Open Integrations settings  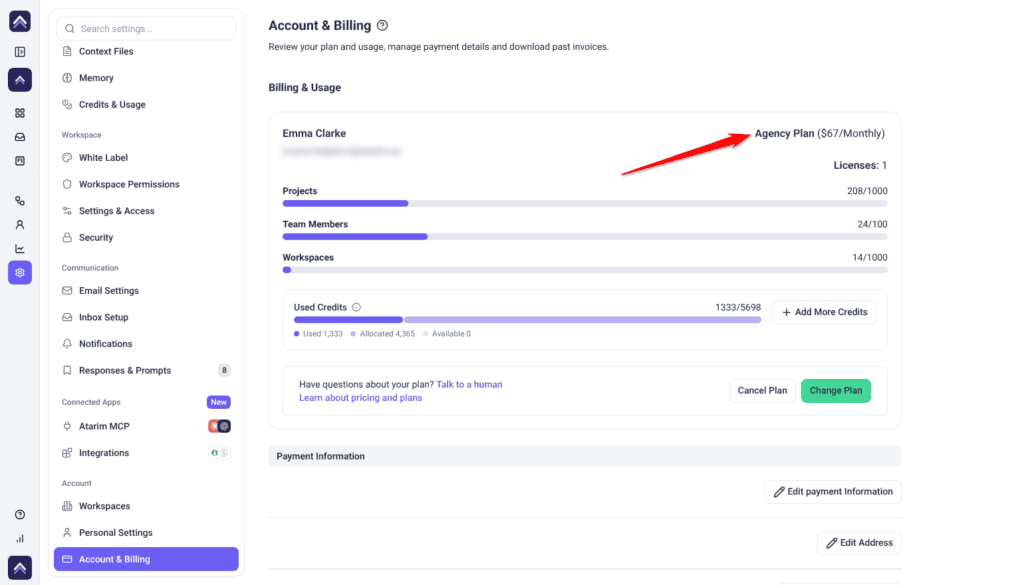tap(146, 452)
